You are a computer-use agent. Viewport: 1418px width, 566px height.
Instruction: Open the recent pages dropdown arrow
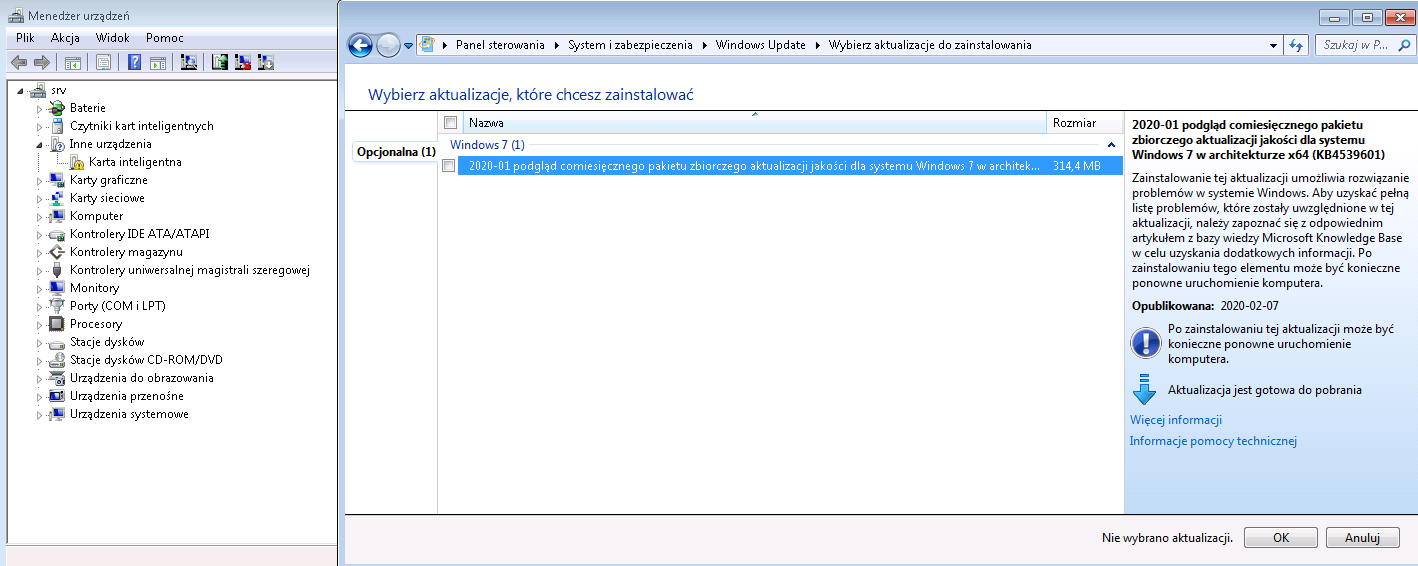408,46
